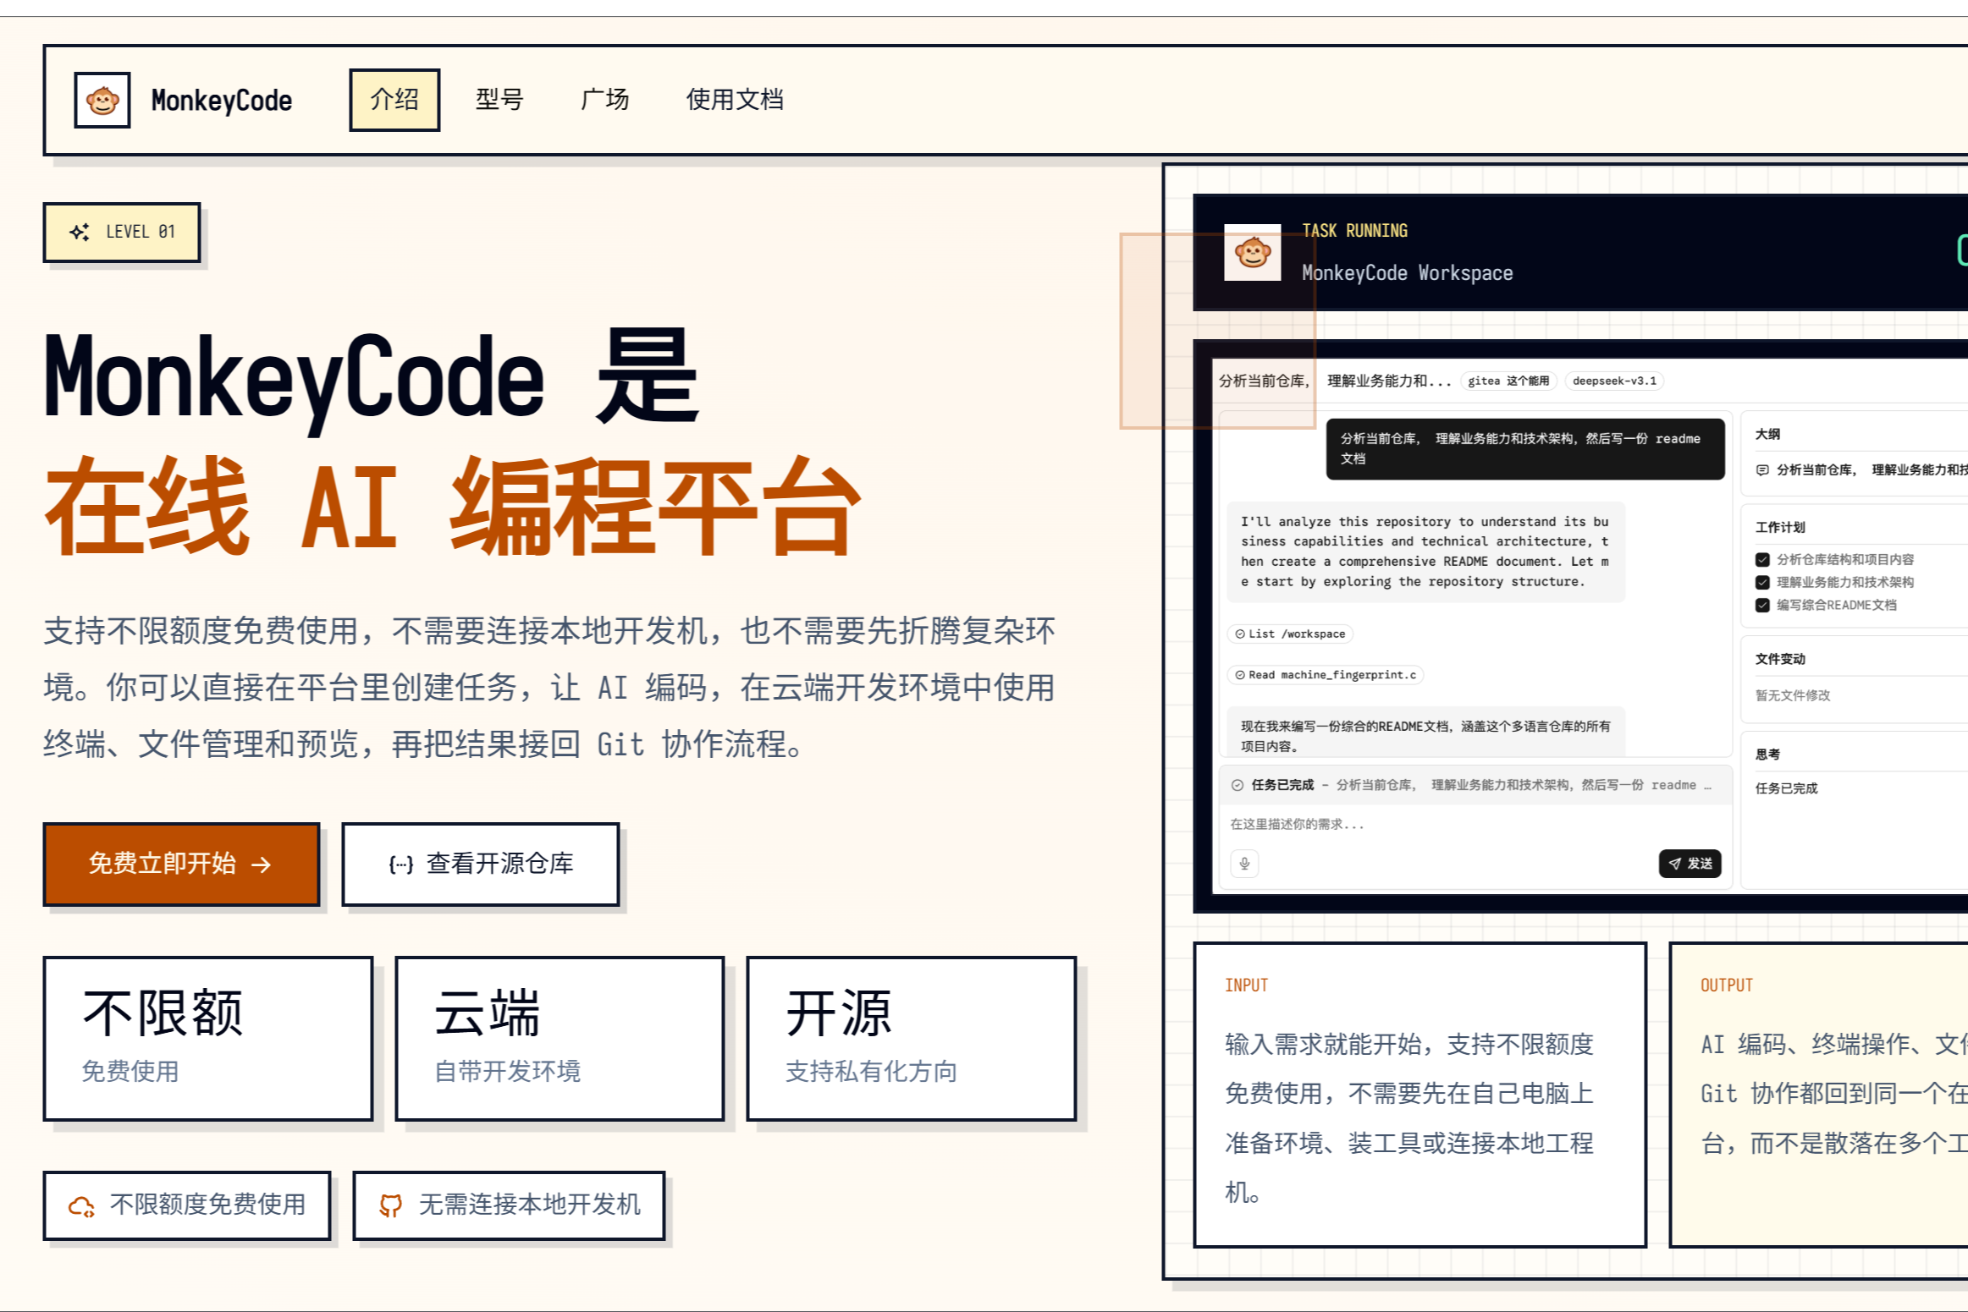Screen dimensions: 1968x1312
Task: Click the GitHub icon beside 无需连接本地开发机
Action: [391, 1206]
